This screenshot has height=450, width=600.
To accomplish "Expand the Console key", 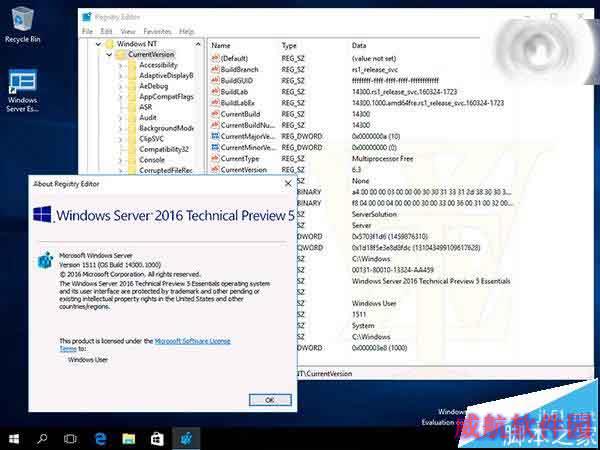I will 120,160.
